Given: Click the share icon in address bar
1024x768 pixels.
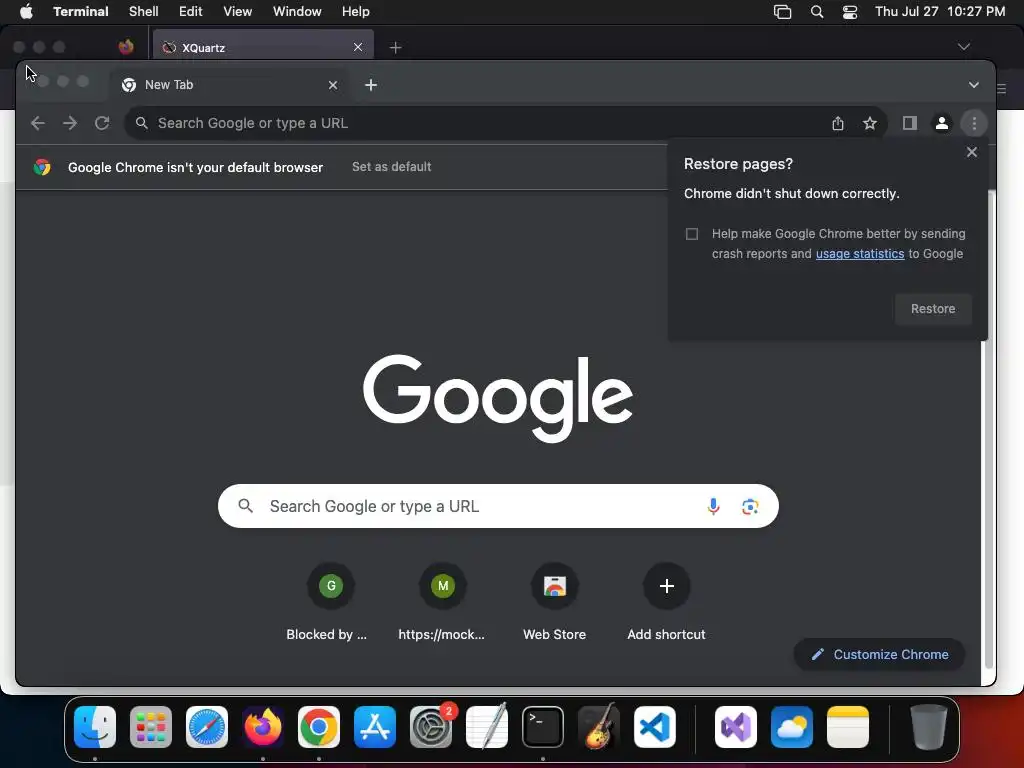Looking at the screenshot, I should (x=838, y=123).
